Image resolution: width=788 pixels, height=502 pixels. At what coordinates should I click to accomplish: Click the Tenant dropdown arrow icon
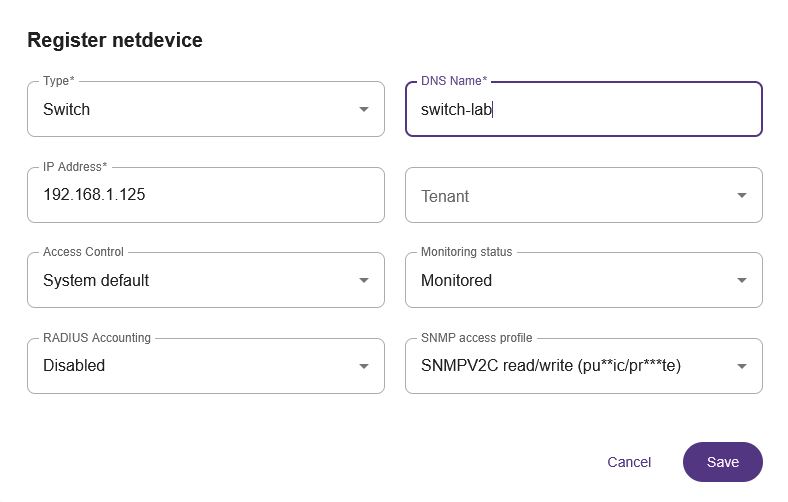point(742,196)
